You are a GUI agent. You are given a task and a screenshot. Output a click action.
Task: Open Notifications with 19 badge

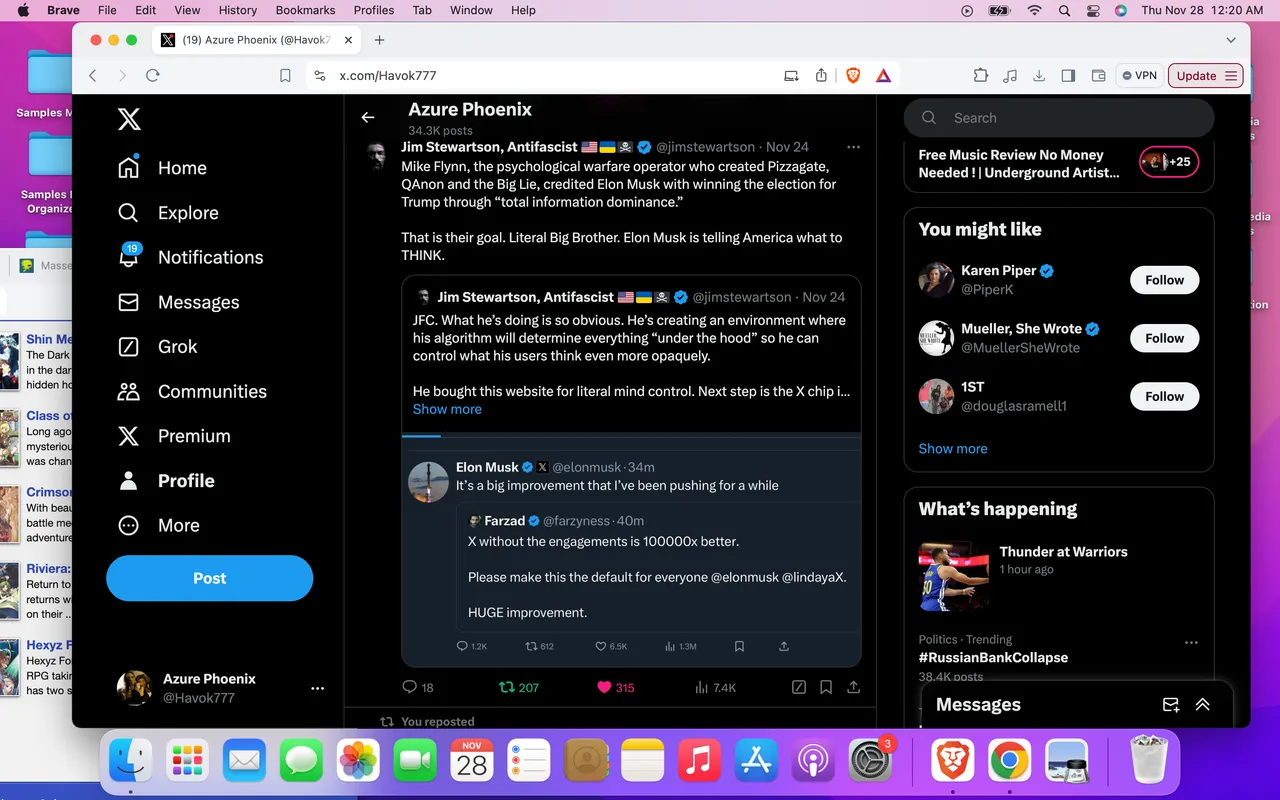(x=190, y=257)
